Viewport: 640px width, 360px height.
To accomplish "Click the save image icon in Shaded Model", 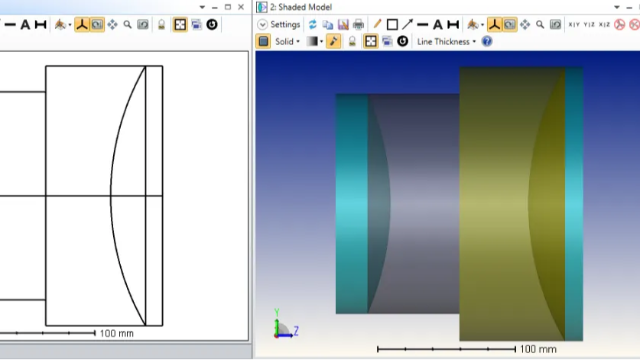I will click(x=343, y=24).
